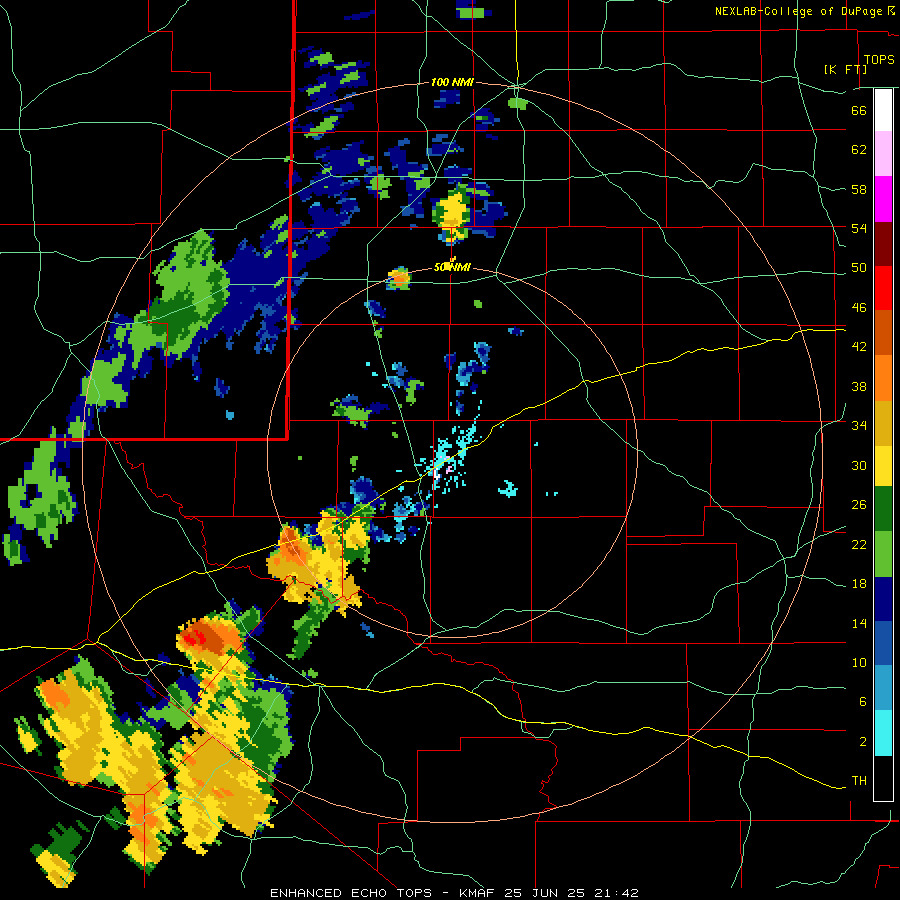This screenshot has height=900, width=900.
Task: Click the "62" legend value
Action: point(859,150)
